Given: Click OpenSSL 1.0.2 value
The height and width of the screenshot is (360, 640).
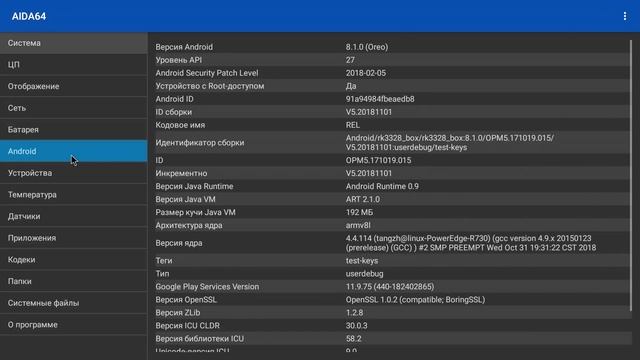Looking at the screenshot, I should [x=415, y=300].
